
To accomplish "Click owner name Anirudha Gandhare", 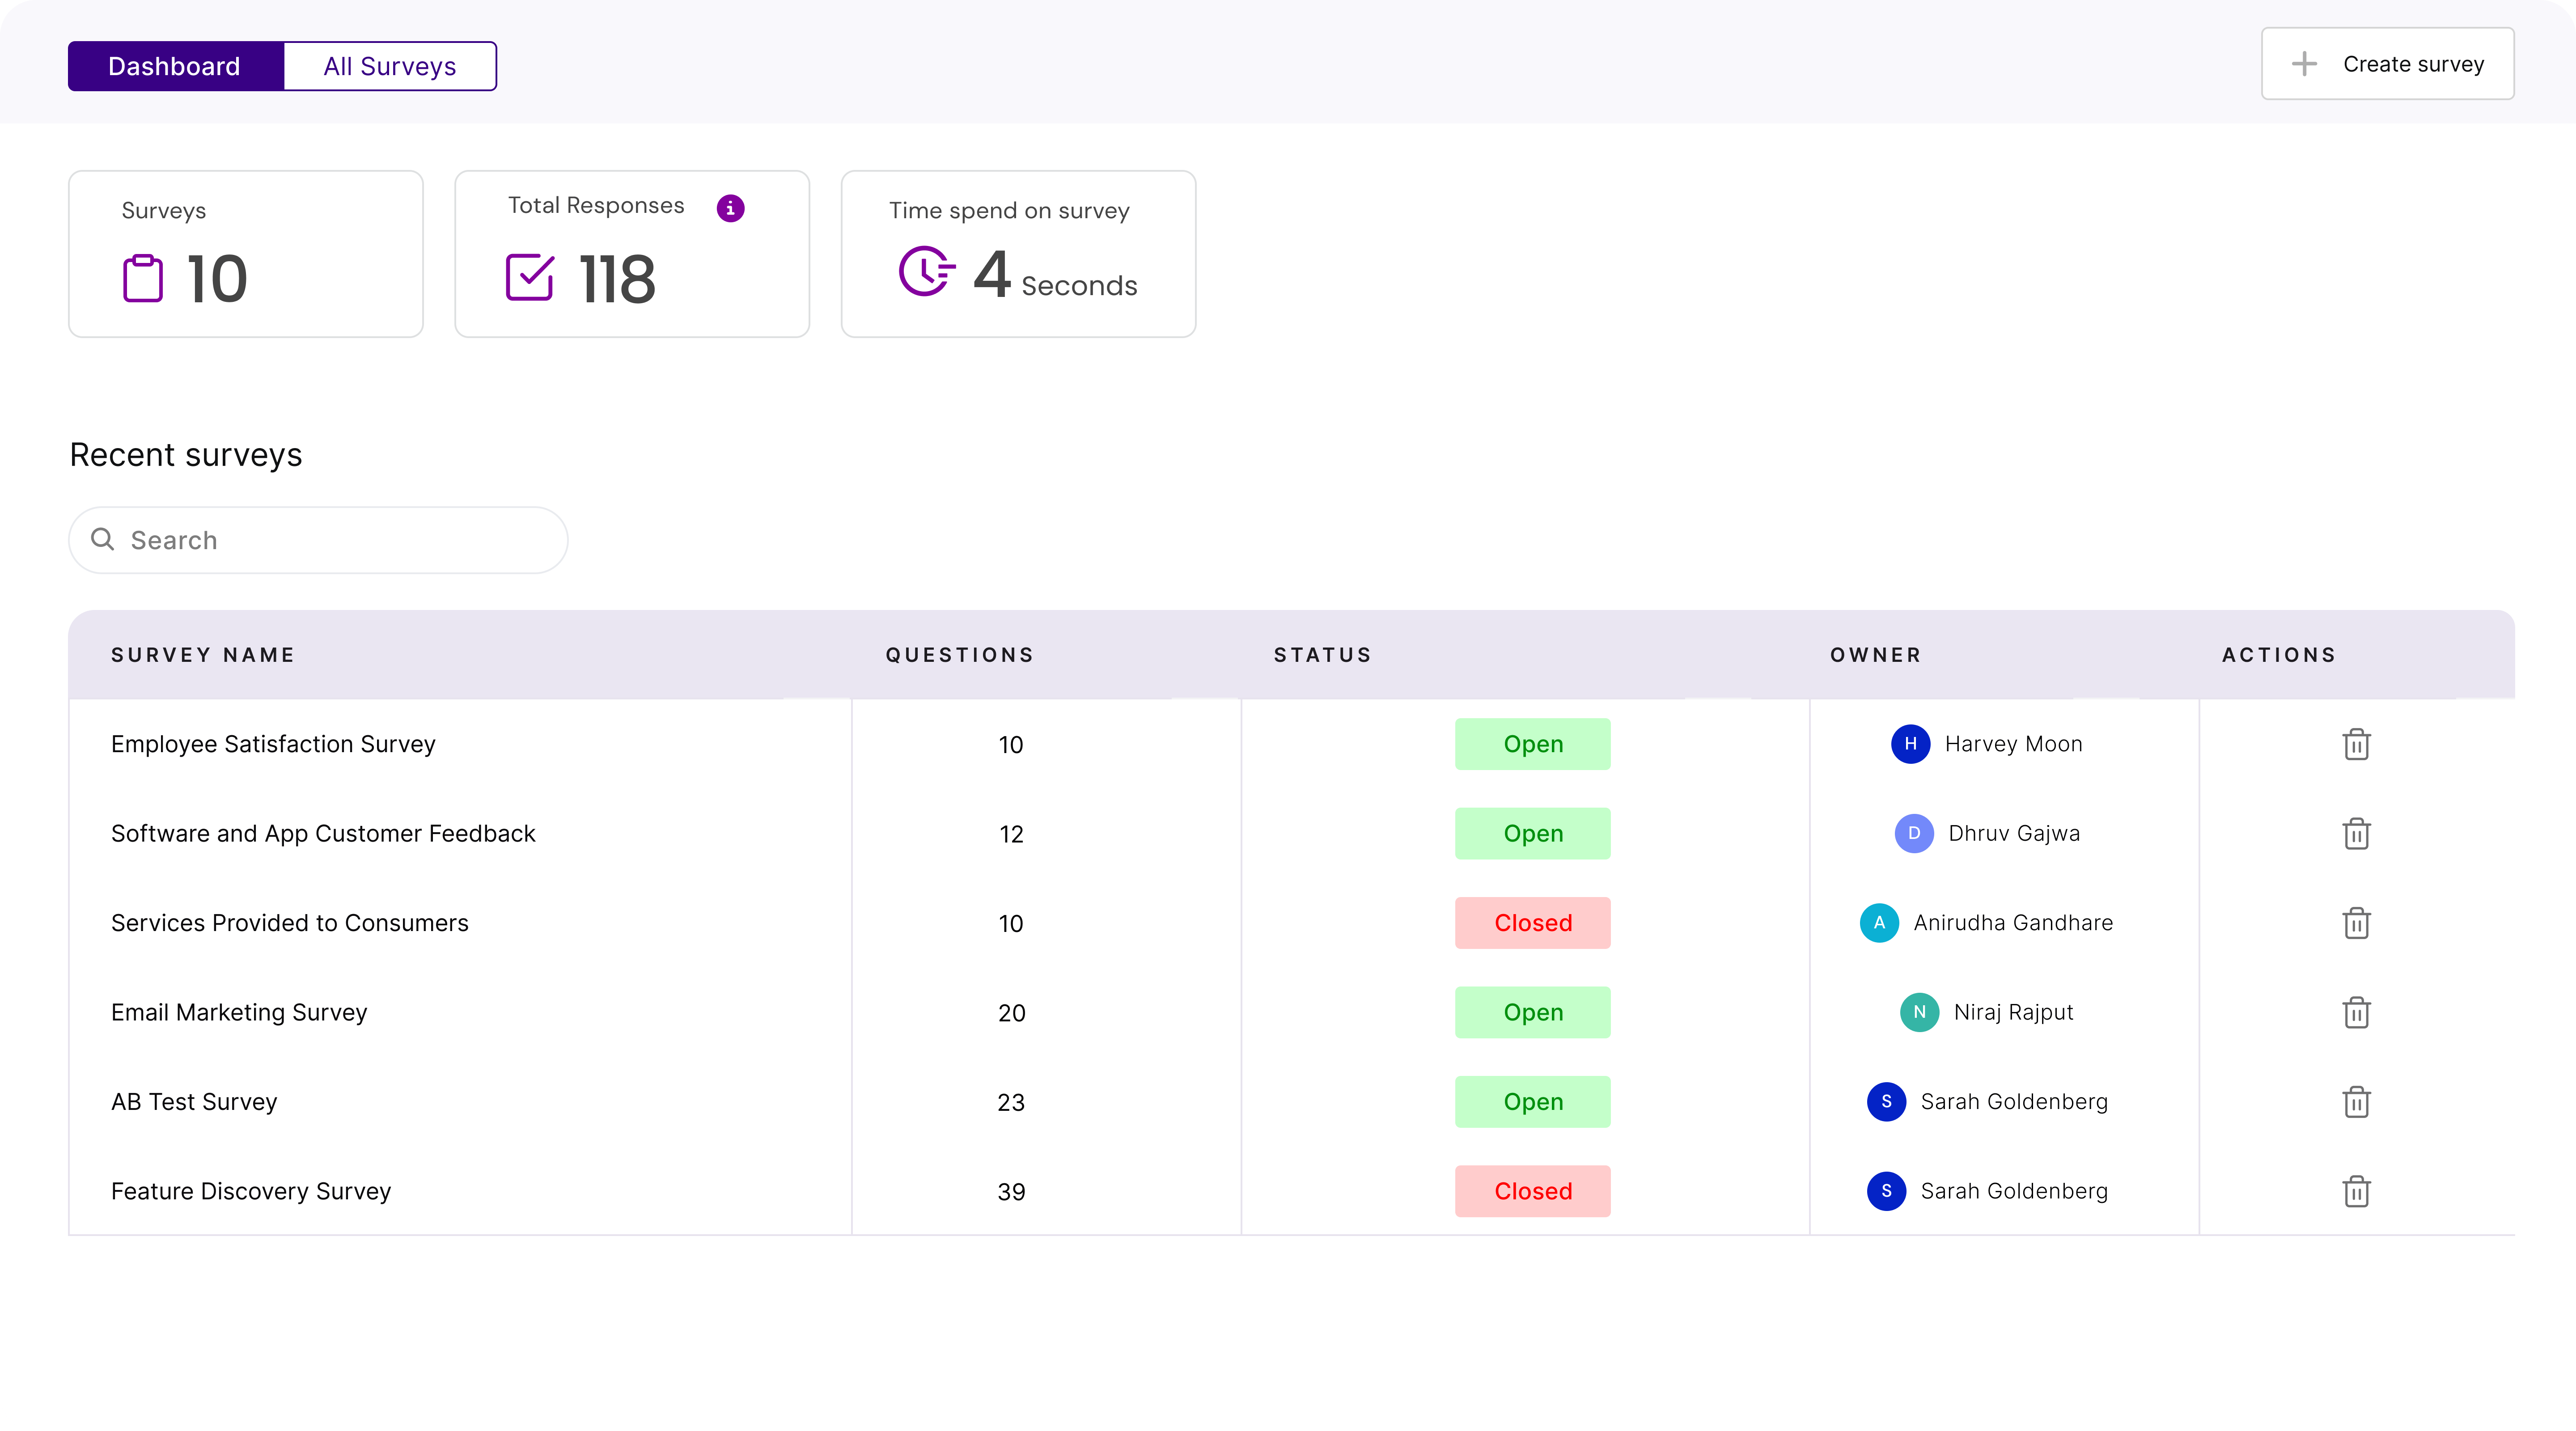I will (2013, 923).
